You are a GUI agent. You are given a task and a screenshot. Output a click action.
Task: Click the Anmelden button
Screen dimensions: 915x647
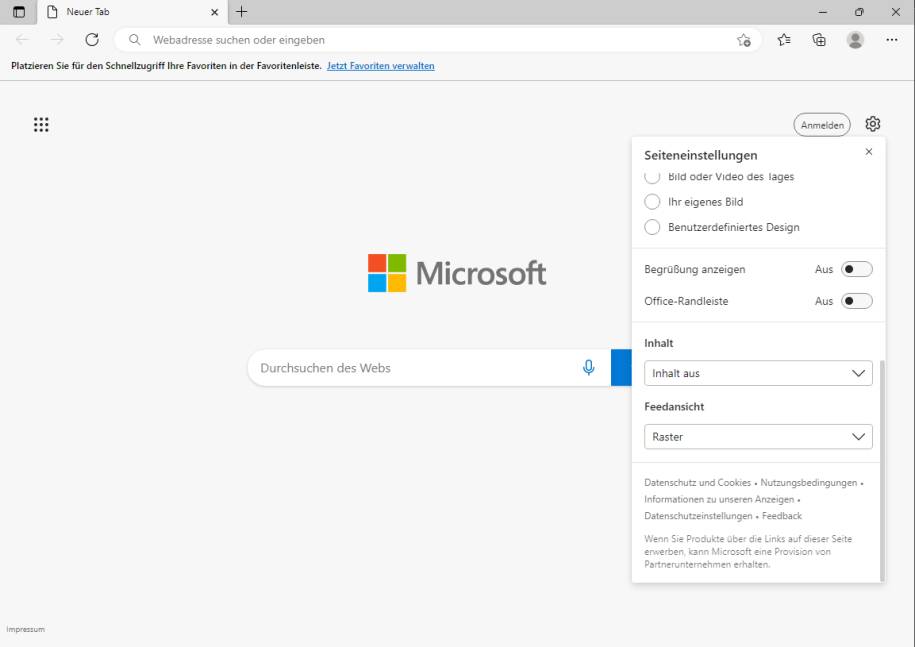821,124
